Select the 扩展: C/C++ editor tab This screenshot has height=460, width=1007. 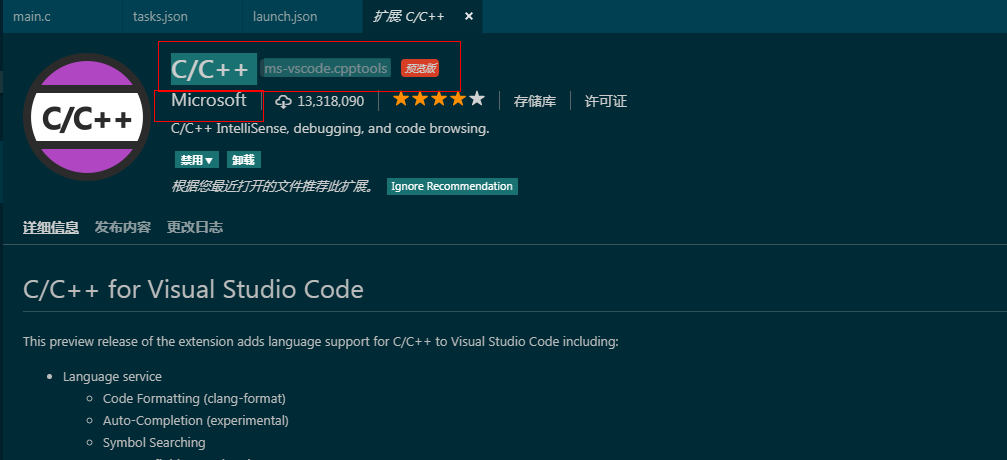pos(408,17)
